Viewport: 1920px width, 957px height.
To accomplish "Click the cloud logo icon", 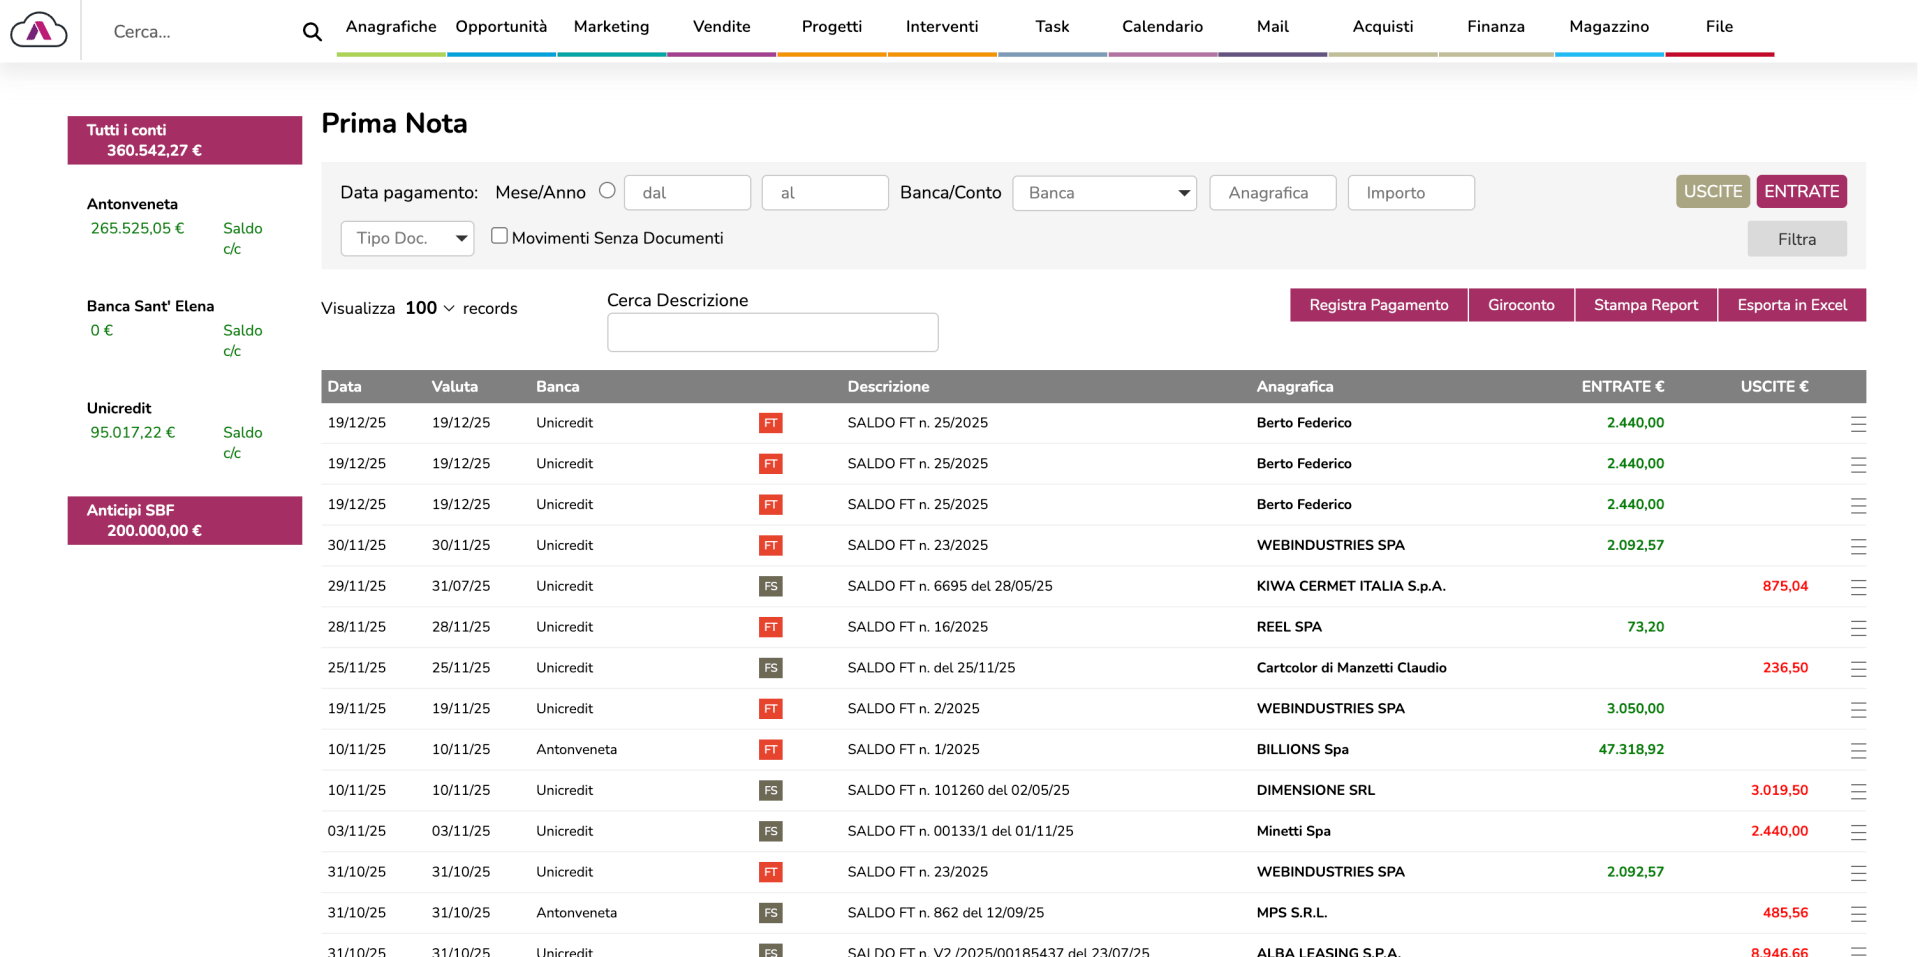I will click(39, 31).
